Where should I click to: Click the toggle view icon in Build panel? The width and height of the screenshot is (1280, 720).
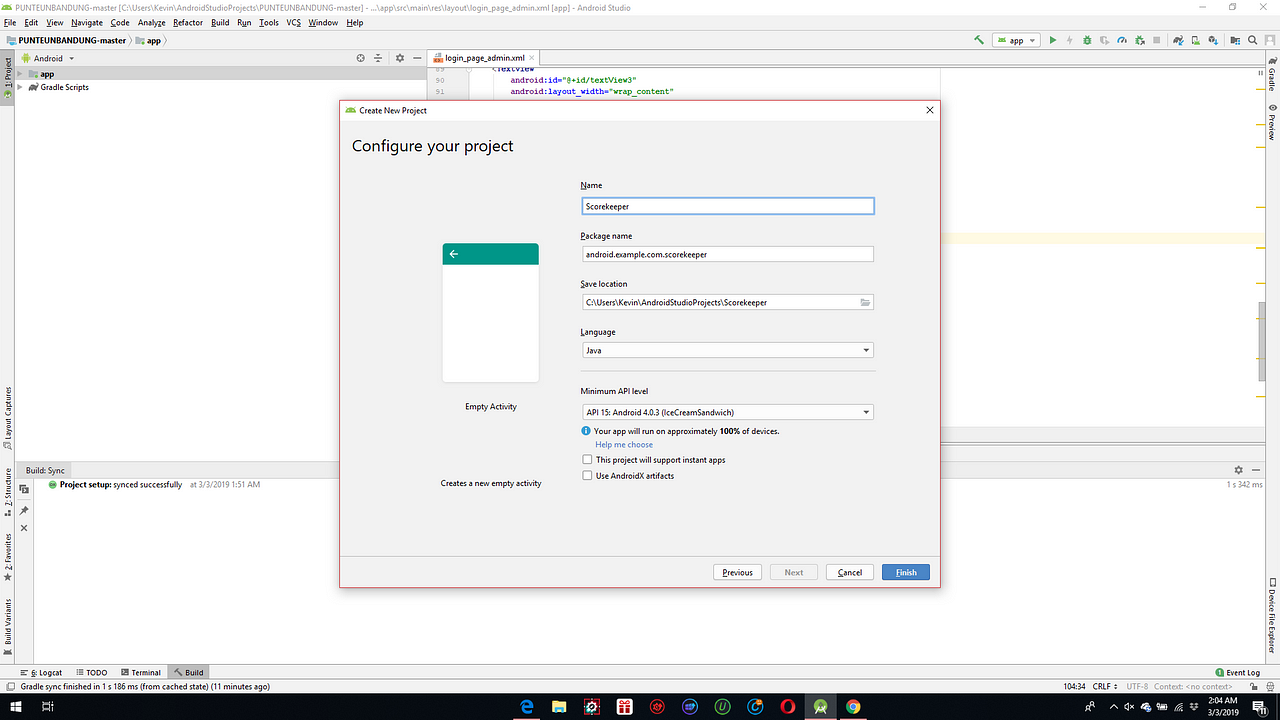[x=24, y=489]
